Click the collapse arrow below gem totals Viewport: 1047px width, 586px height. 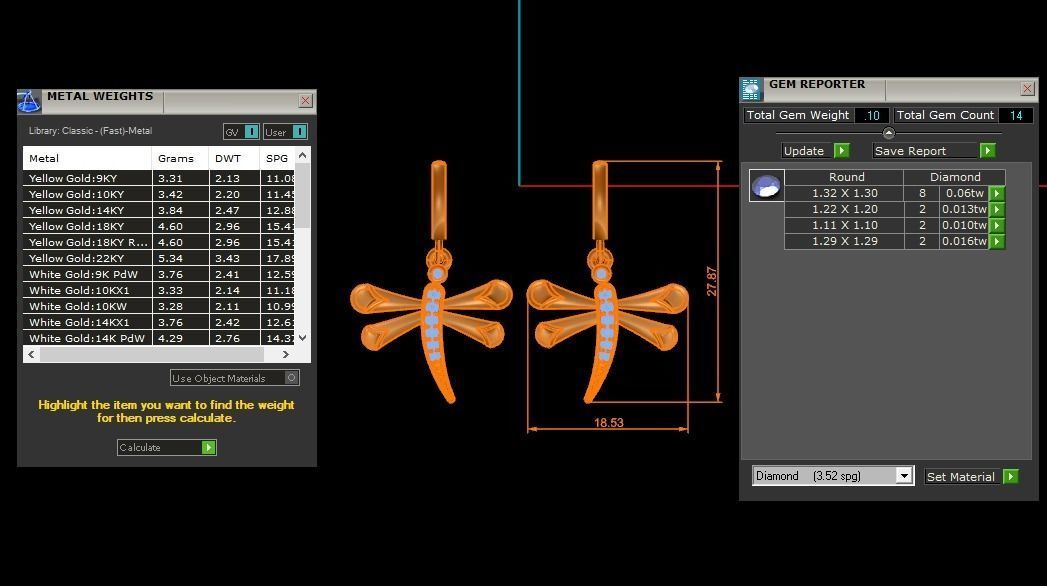tap(888, 133)
